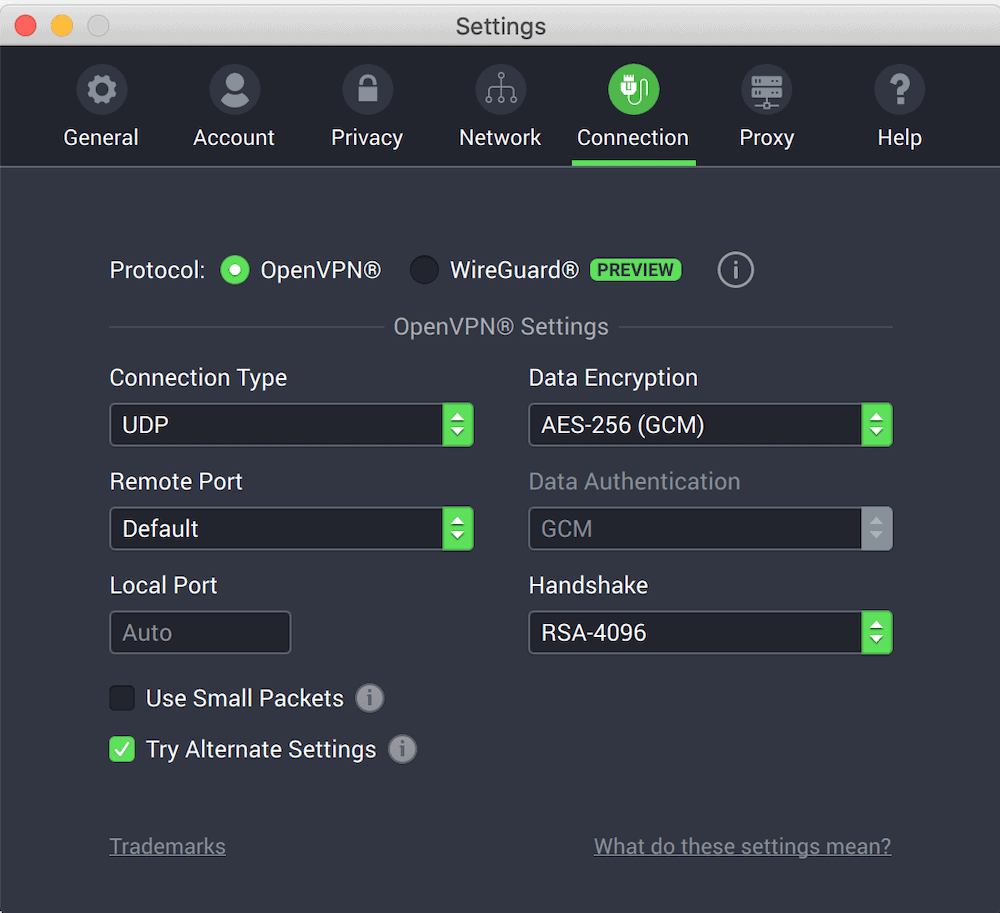Open the Network topology icon
Image resolution: width=1000 pixels, height=913 pixels.
(500, 91)
